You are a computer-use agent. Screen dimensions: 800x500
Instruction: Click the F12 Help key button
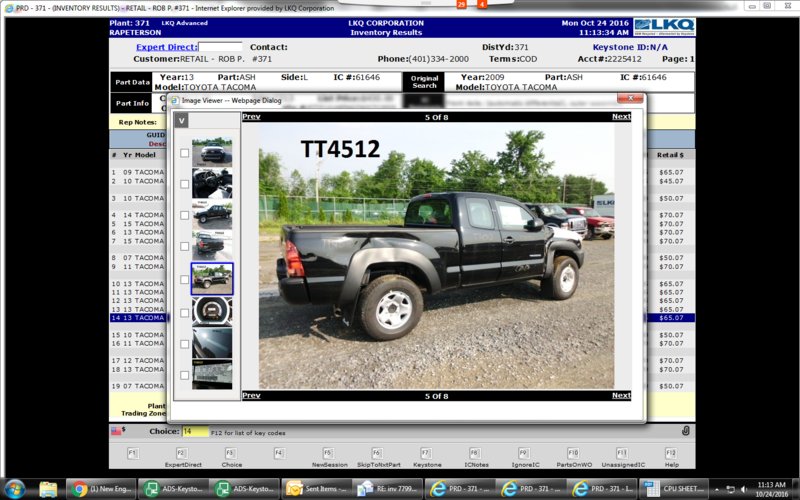671,453
